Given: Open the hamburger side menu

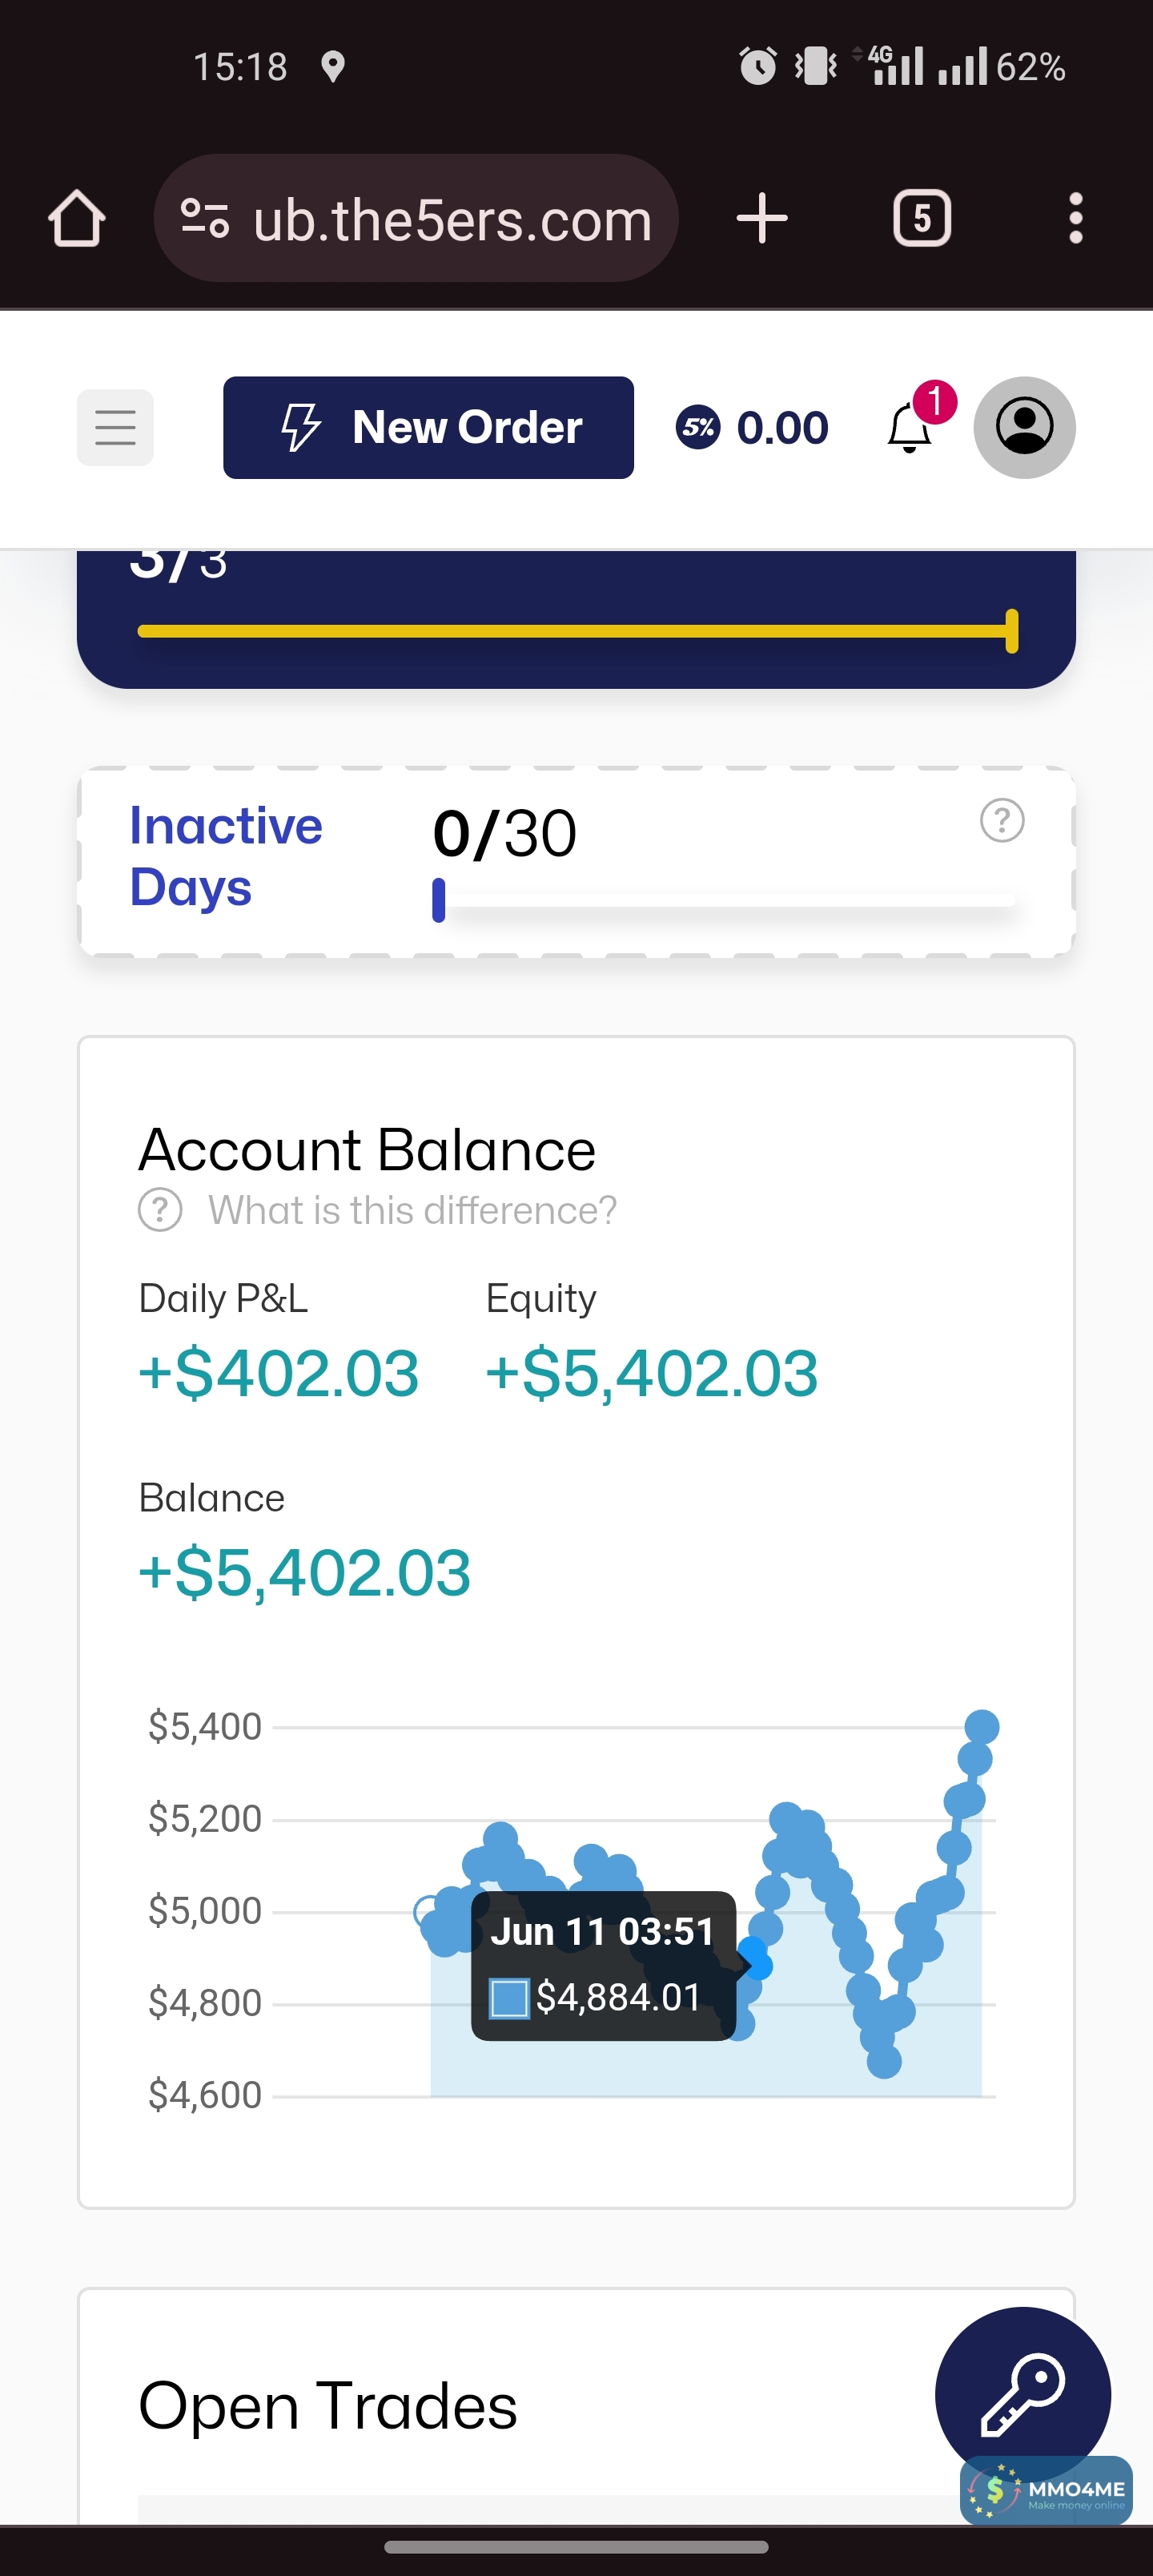Looking at the screenshot, I should [115, 427].
